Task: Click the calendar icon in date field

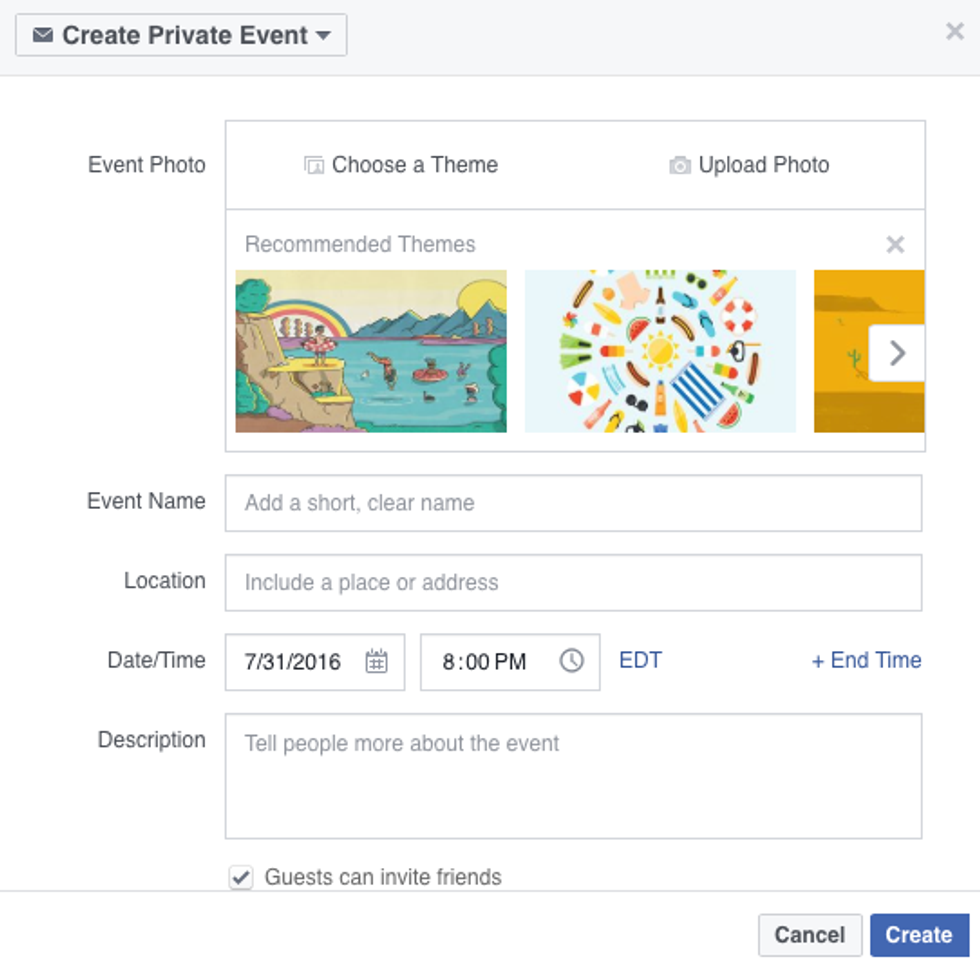Action: tap(376, 661)
